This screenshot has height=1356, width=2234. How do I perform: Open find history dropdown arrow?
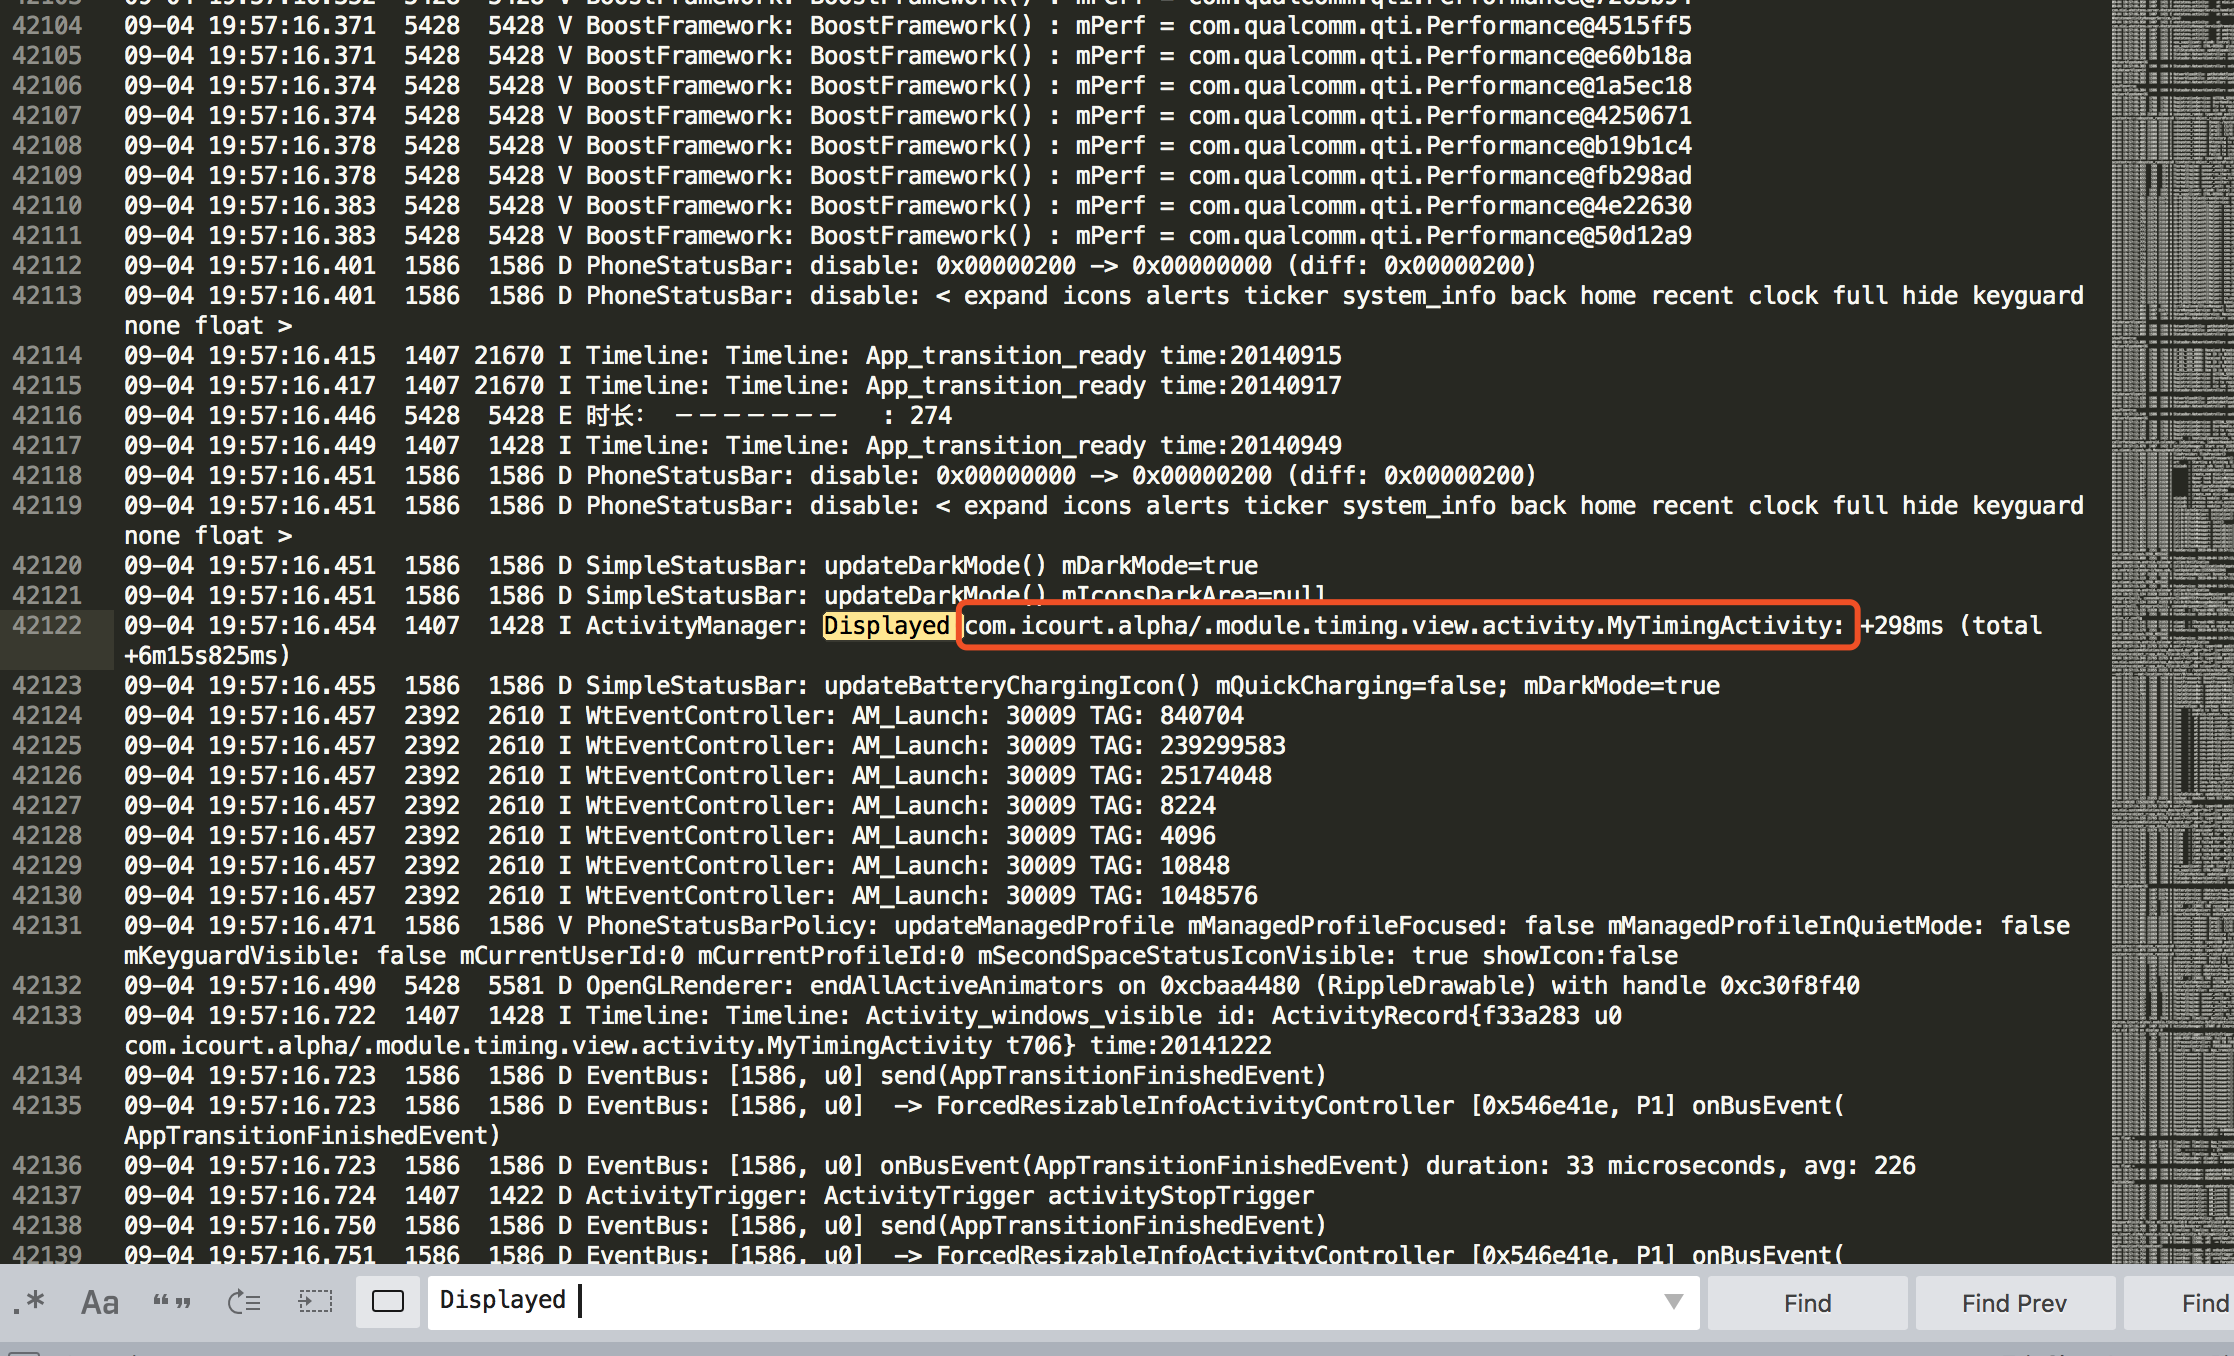pos(1673,1302)
